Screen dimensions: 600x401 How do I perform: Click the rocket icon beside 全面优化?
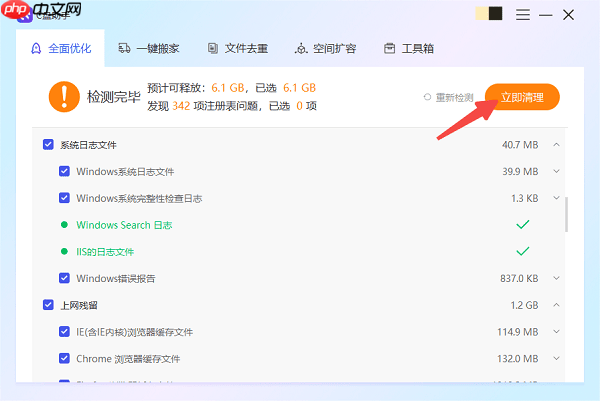(36, 49)
